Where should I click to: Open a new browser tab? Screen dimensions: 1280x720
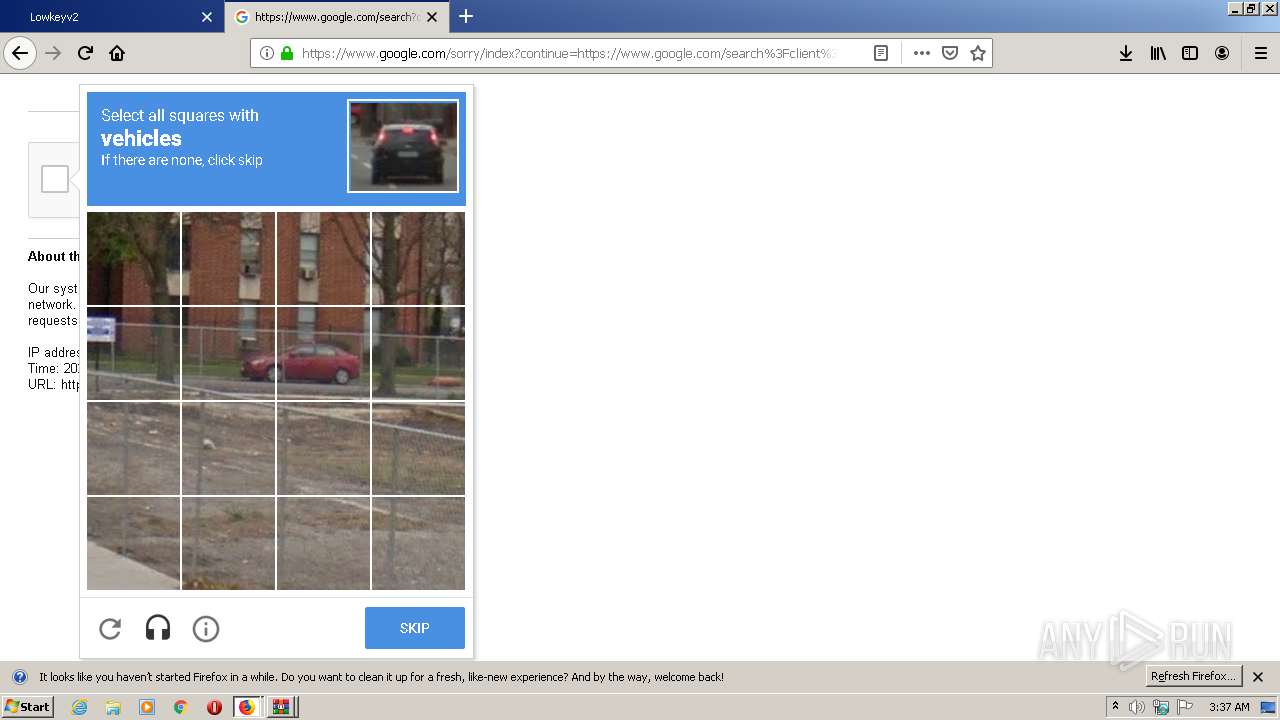point(466,16)
